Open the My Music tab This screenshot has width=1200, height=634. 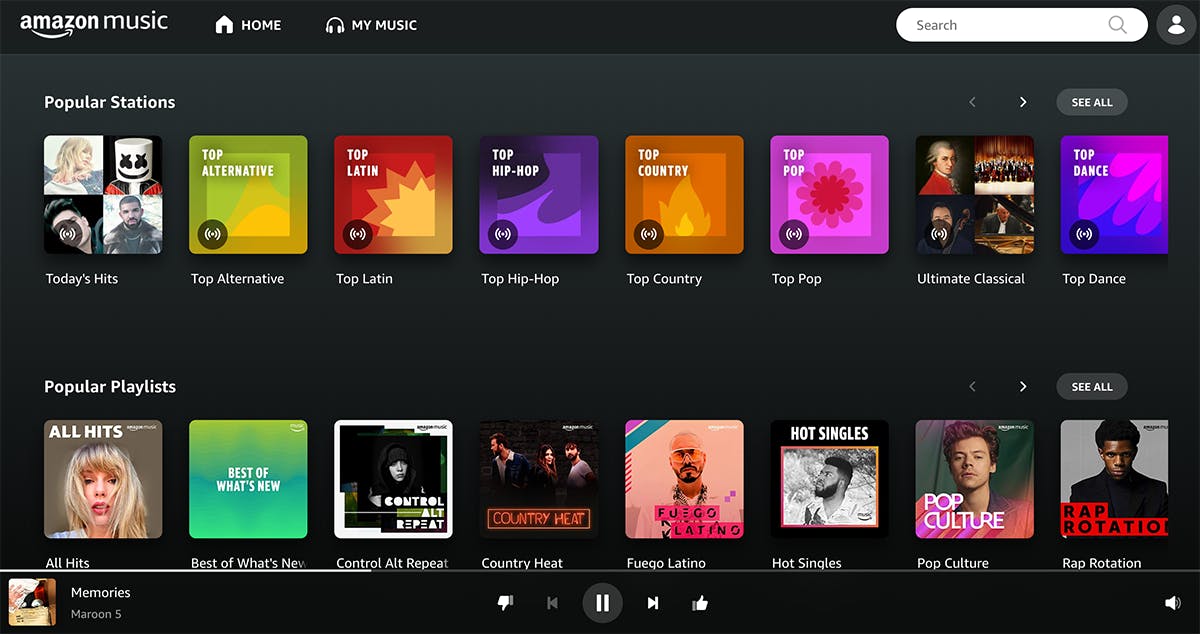tap(371, 25)
